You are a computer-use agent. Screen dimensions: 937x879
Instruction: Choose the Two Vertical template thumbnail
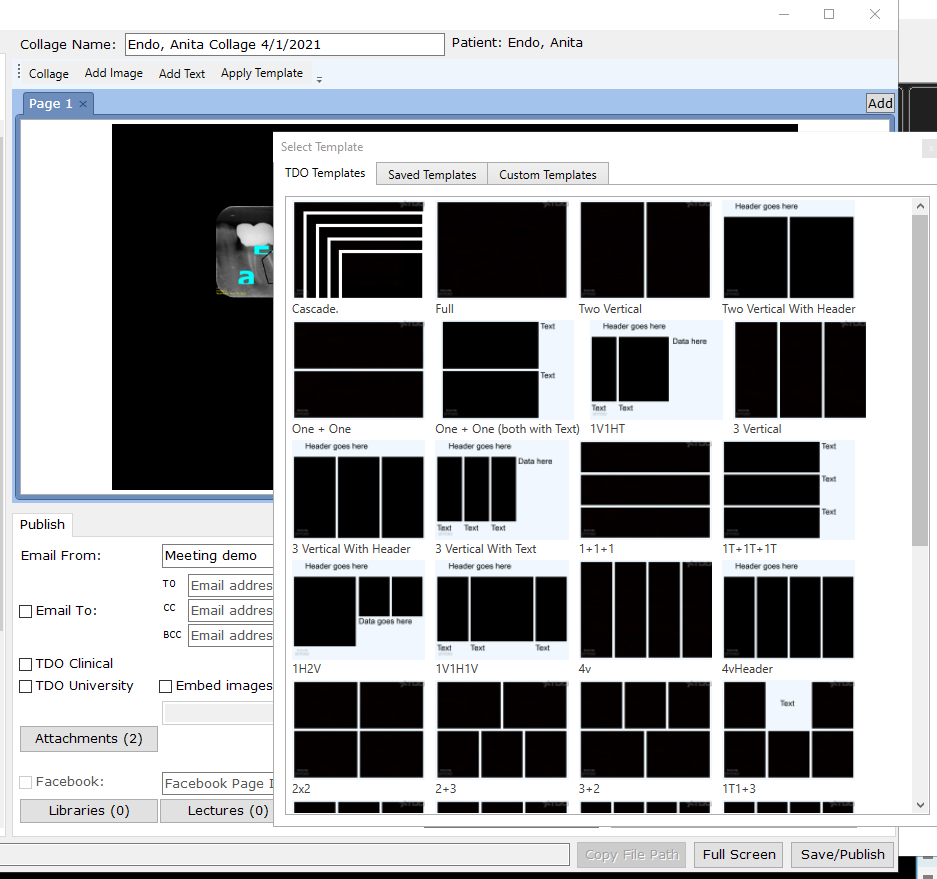click(x=645, y=249)
